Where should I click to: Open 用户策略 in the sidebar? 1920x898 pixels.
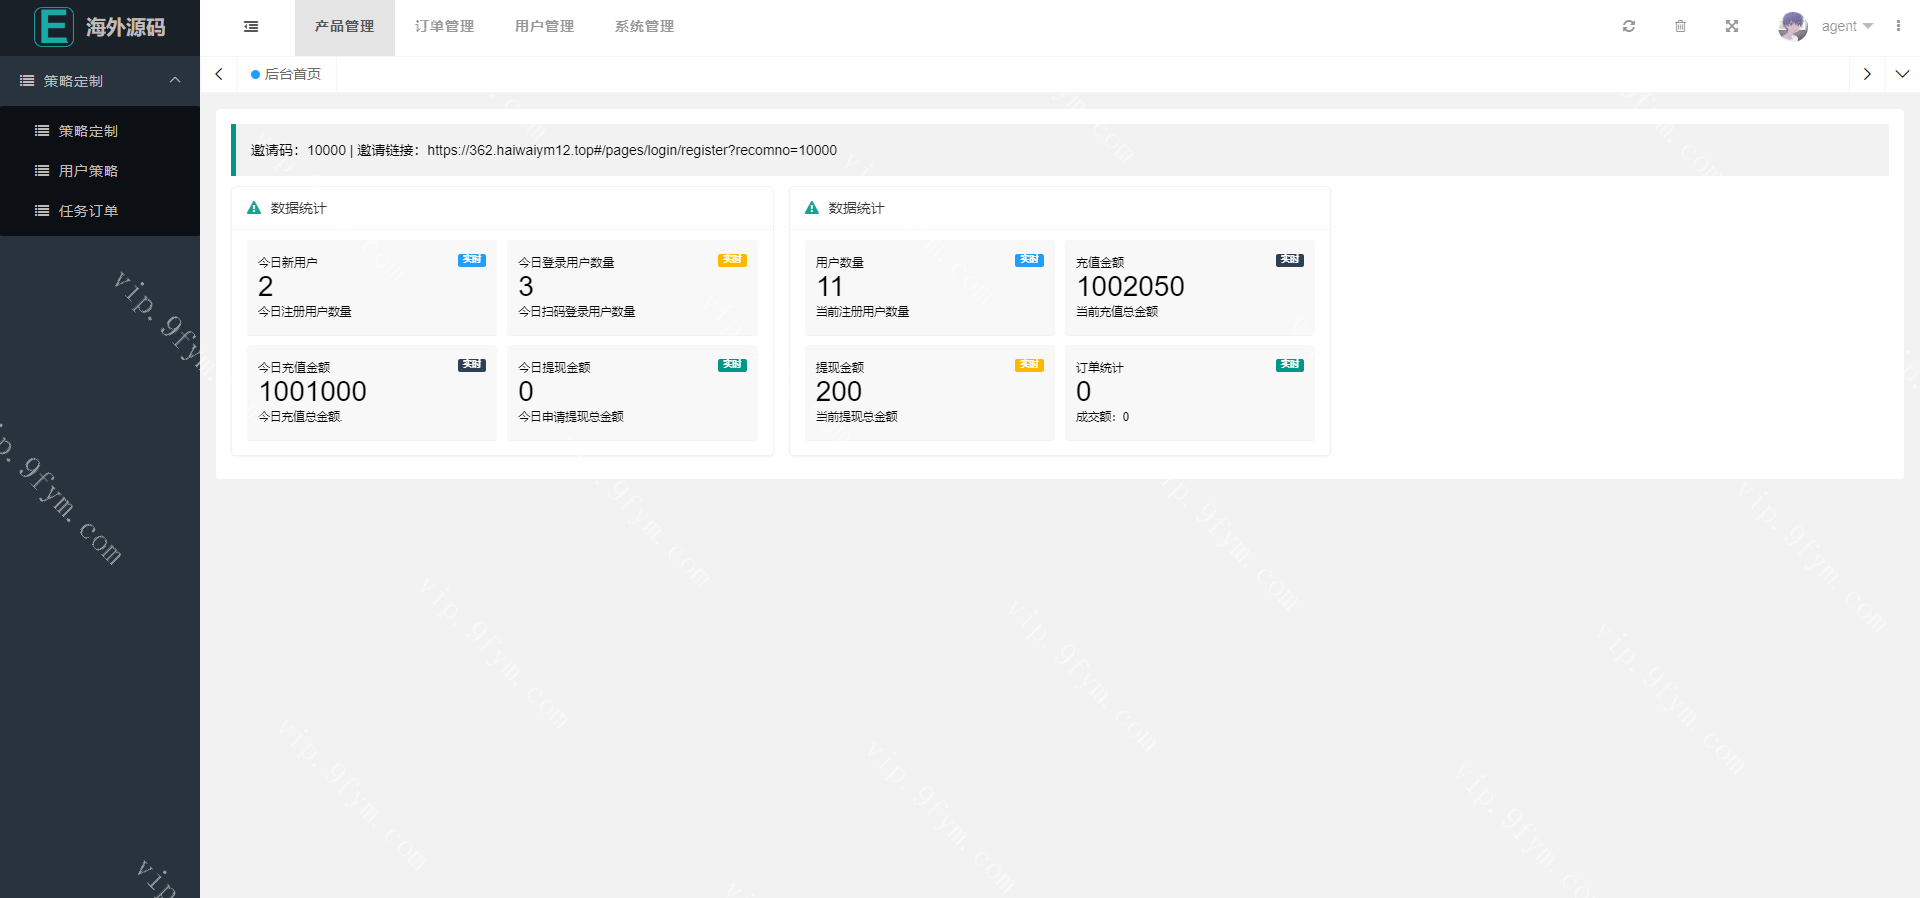point(88,171)
